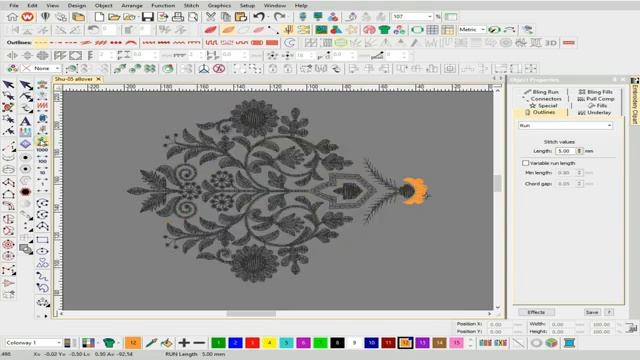Viewport: 640px width, 360px height.
Task: Select the Rectangle shape tool
Action: click(42, 240)
